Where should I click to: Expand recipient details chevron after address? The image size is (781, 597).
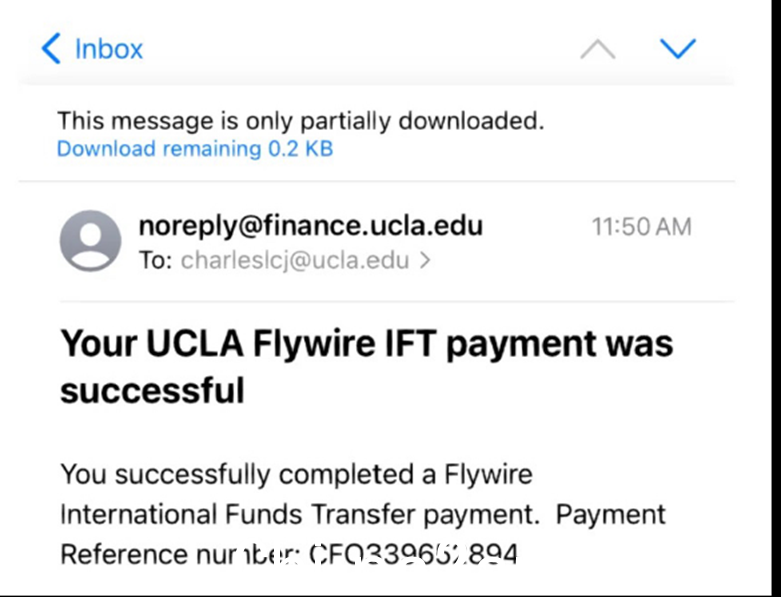425,260
